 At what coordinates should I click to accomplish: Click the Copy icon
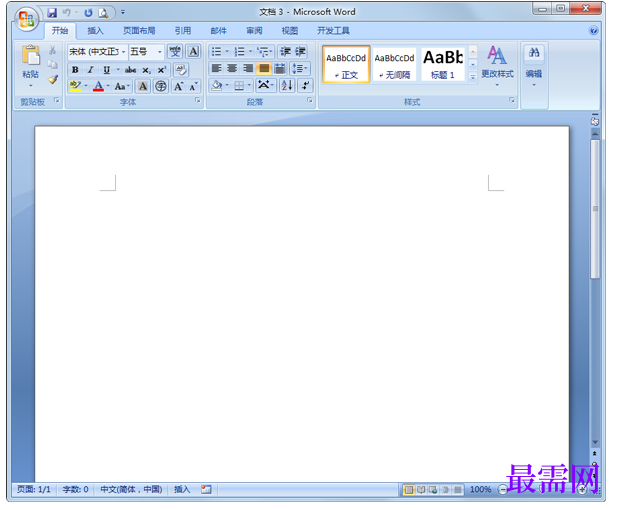pos(52,64)
